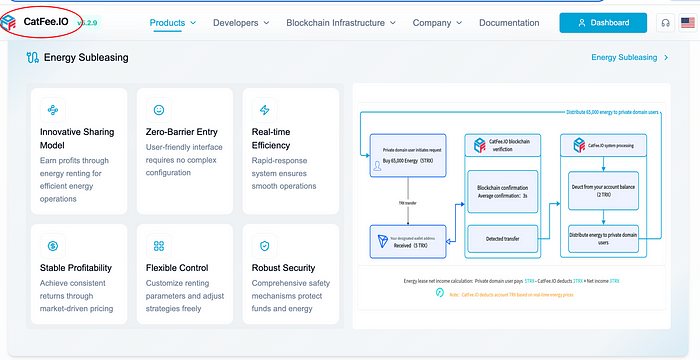The image size is (700, 360).
Task: Click the 'TRX transfer' arrow label
Action: pos(408,203)
